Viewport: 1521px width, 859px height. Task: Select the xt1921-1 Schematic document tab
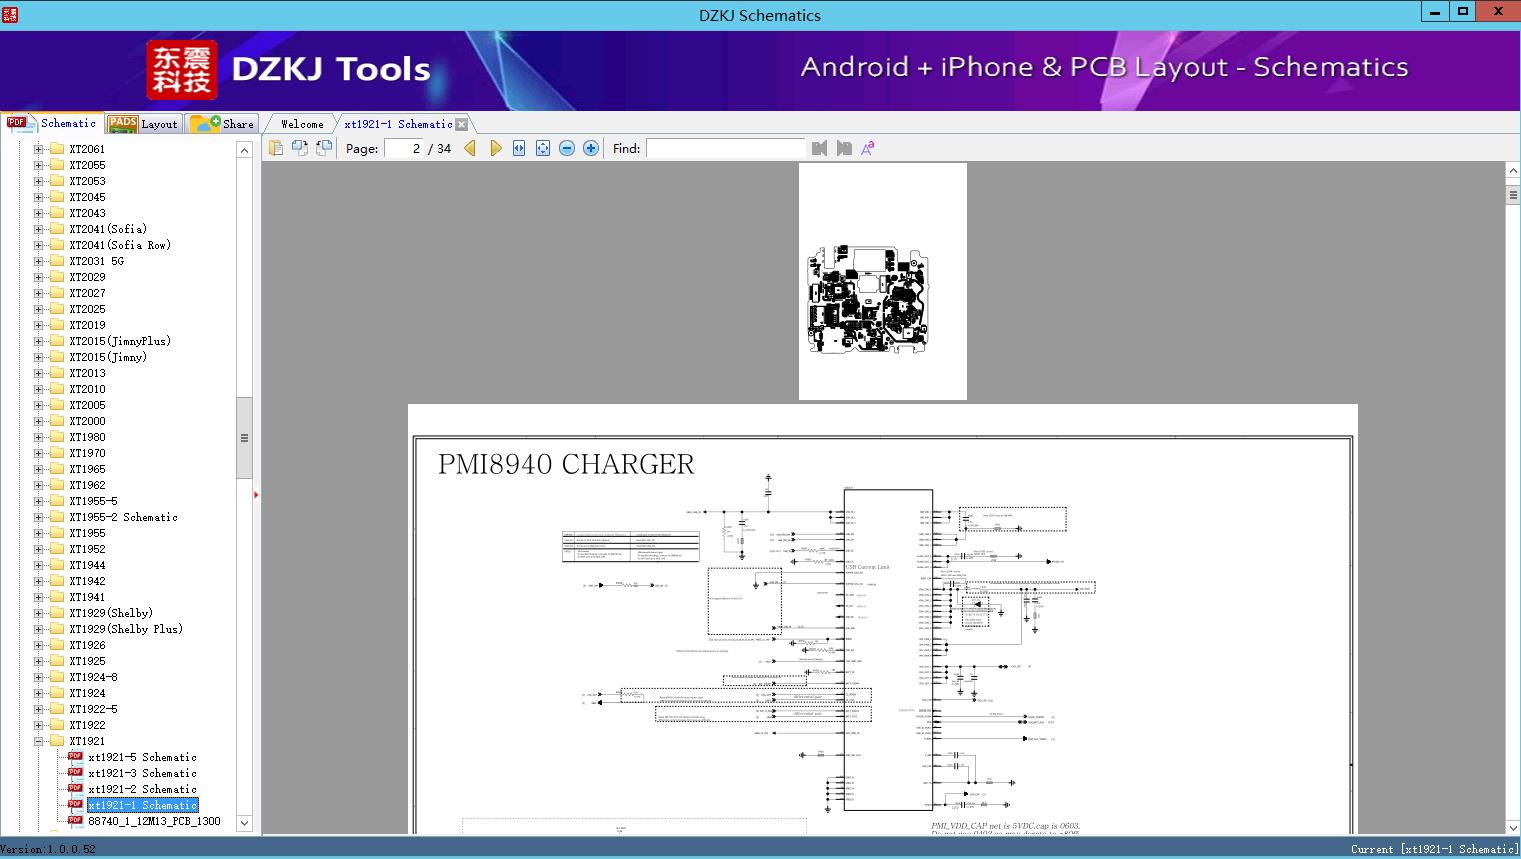pyautogui.click(x=398, y=124)
